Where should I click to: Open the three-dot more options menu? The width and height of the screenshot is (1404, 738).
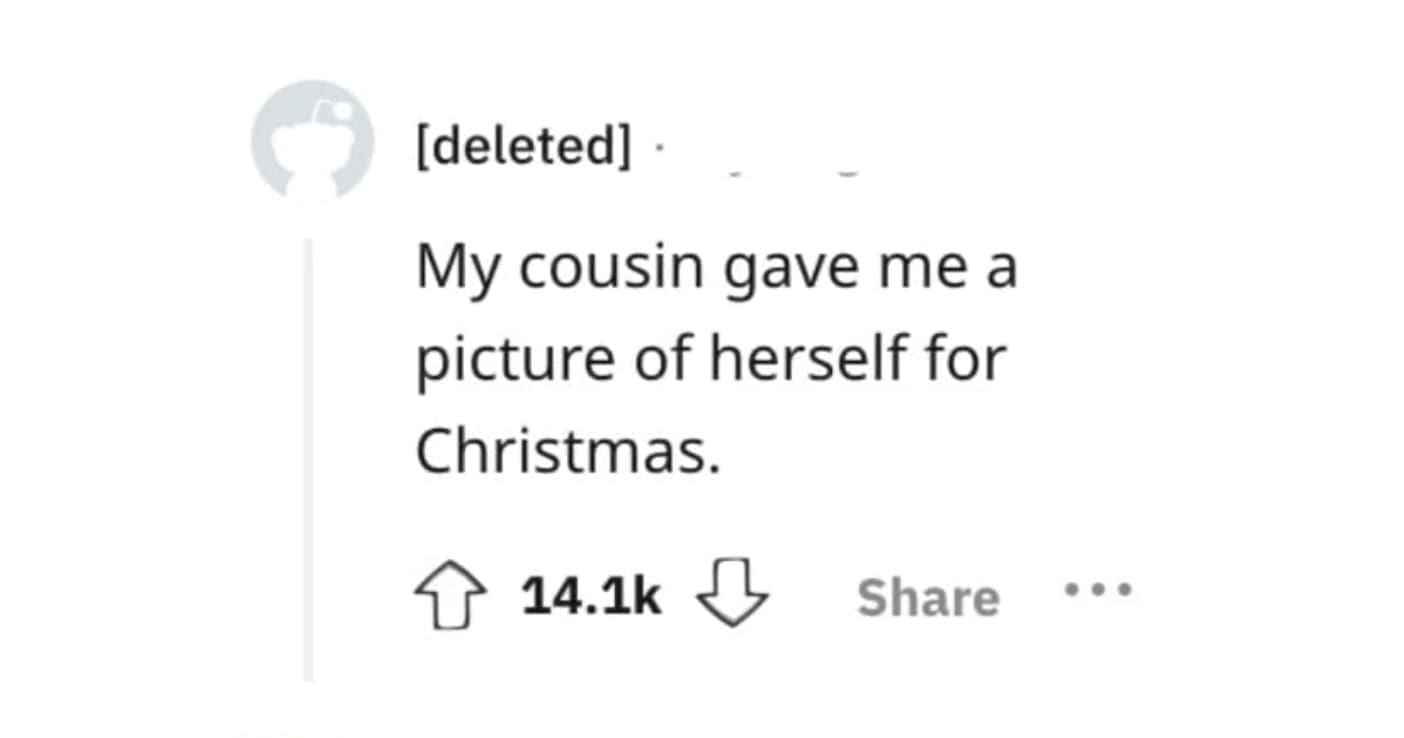(1098, 591)
